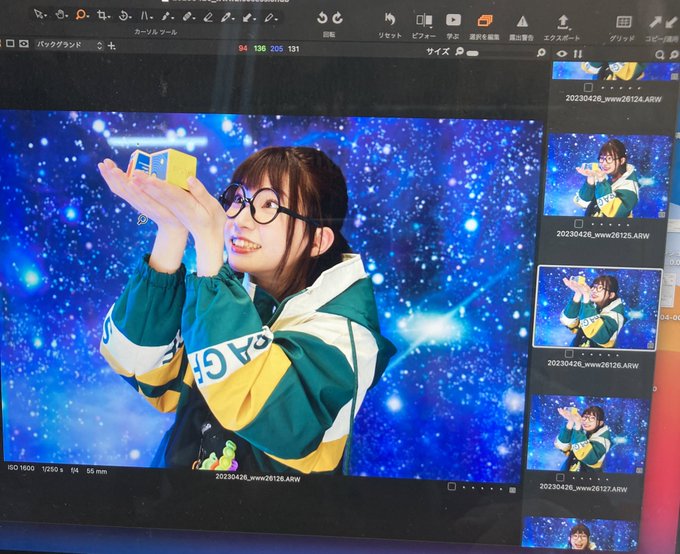Click the リセット reset icon
Viewport: 680px width, 554px height.
[389, 19]
